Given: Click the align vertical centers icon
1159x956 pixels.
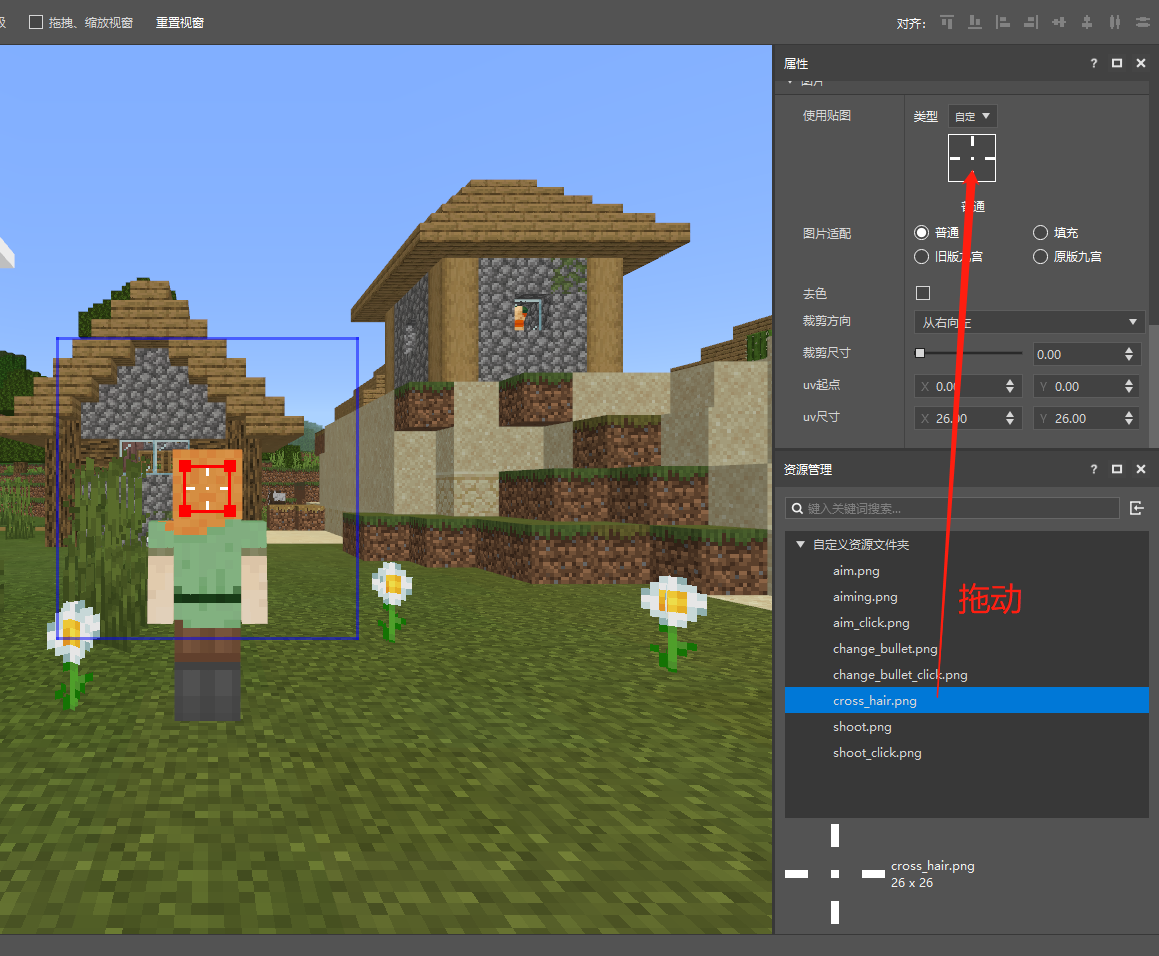Looking at the screenshot, I should [1059, 22].
